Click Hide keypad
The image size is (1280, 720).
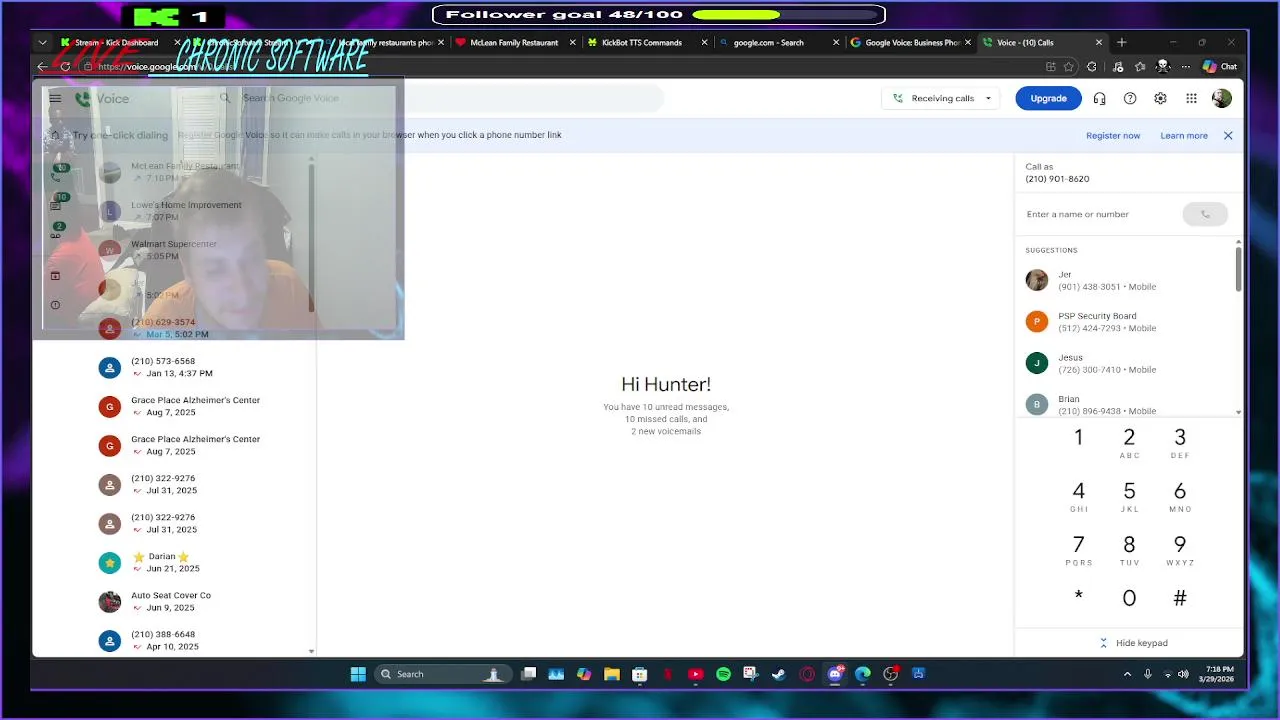[1133, 643]
